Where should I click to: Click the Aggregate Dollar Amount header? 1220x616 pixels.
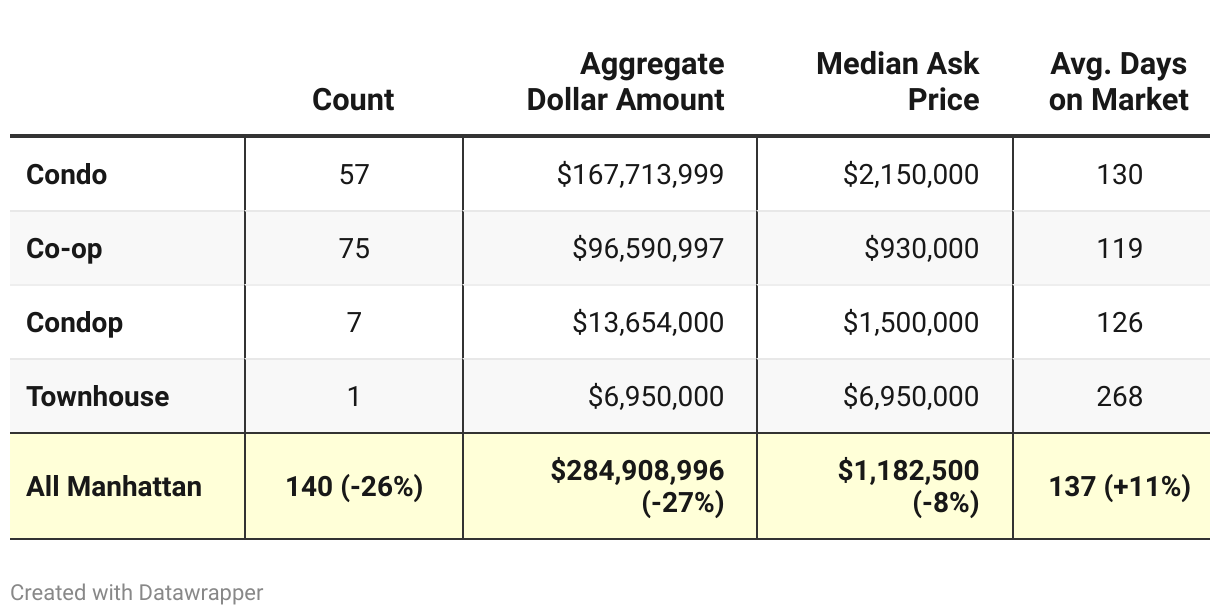click(x=626, y=82)
